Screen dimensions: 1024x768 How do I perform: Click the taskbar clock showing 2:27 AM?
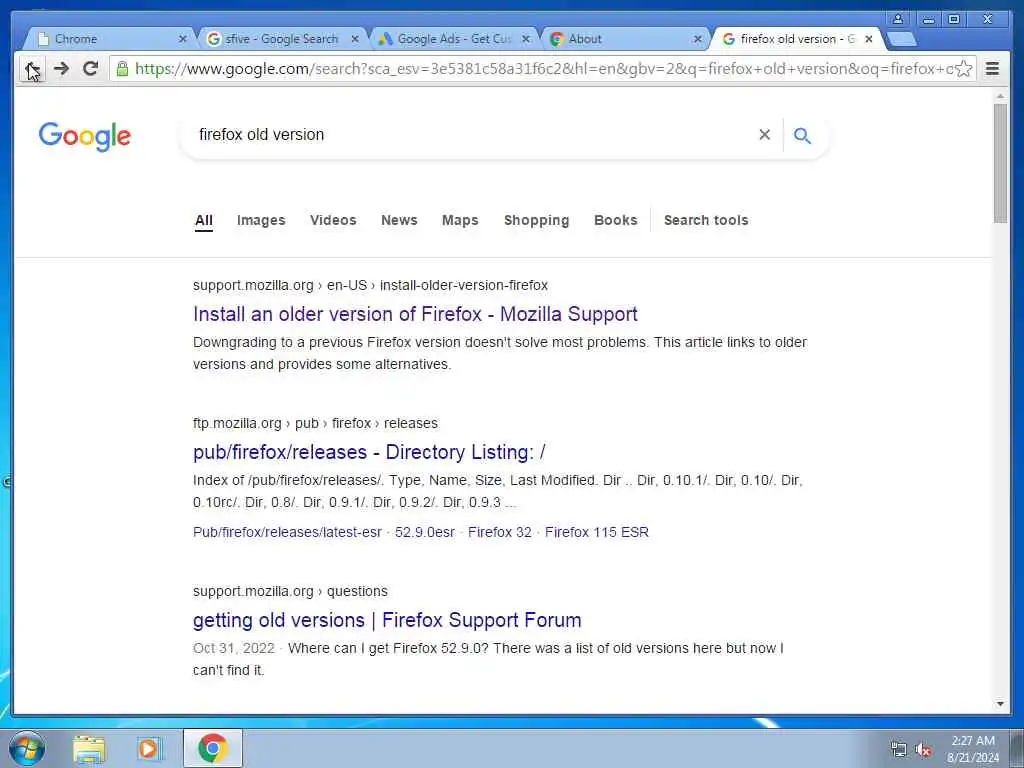tap(973, 749)
